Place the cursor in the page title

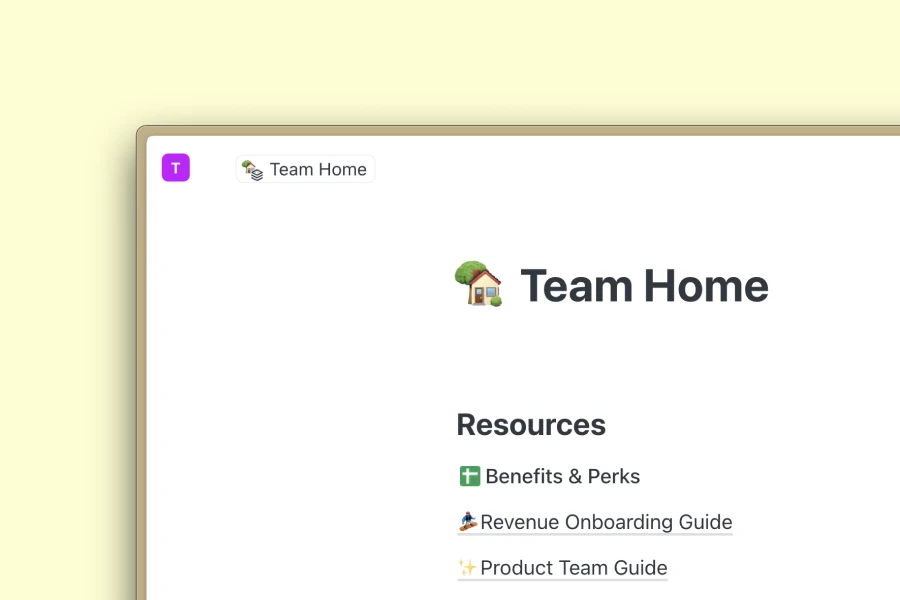click(x=644, y=286)
